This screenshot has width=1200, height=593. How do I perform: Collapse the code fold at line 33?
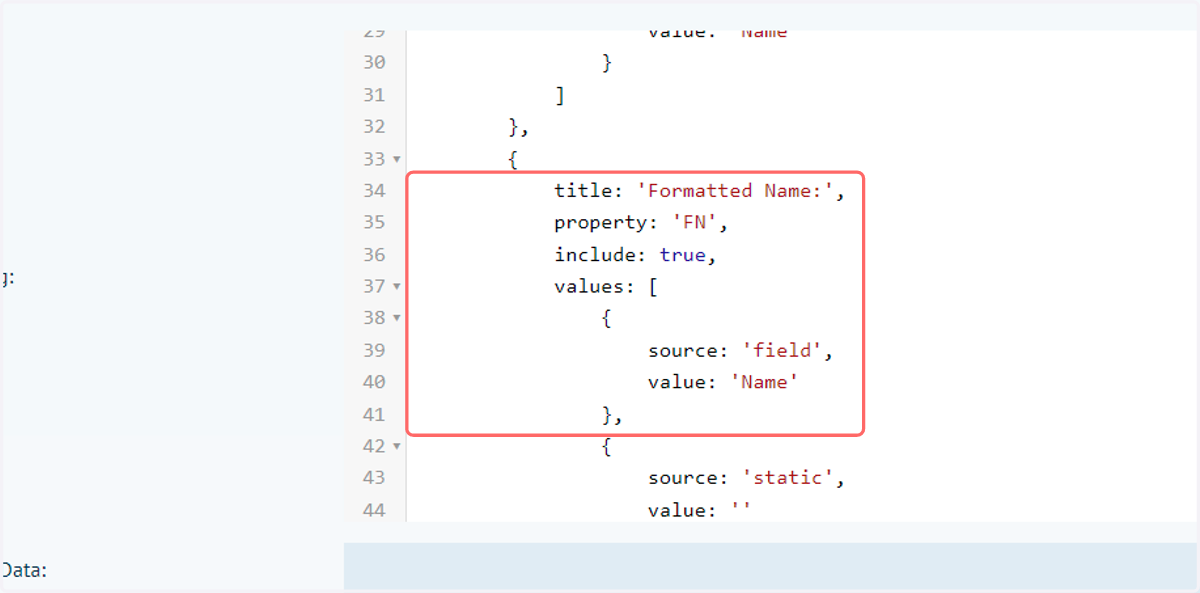(397, 159)
